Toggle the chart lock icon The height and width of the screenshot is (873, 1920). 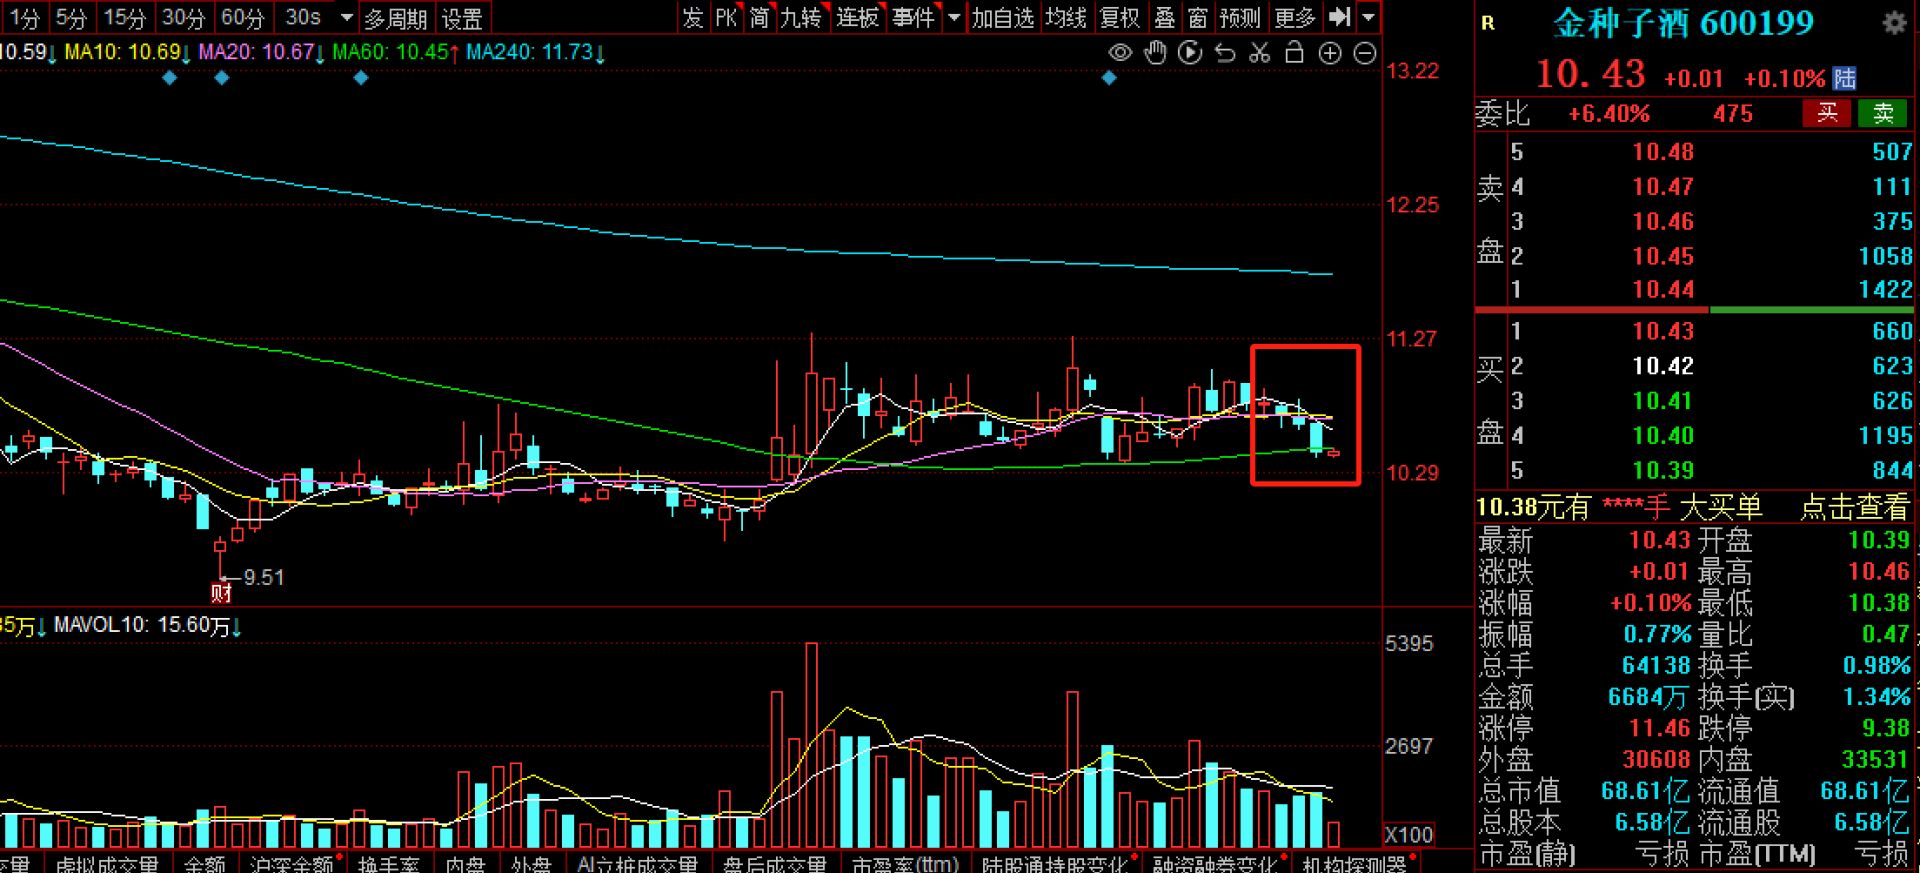pos(1294,53)
